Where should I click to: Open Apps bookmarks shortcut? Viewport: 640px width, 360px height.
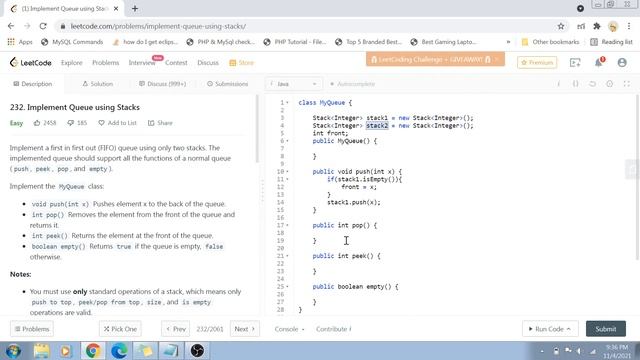(x=20, y=42)
